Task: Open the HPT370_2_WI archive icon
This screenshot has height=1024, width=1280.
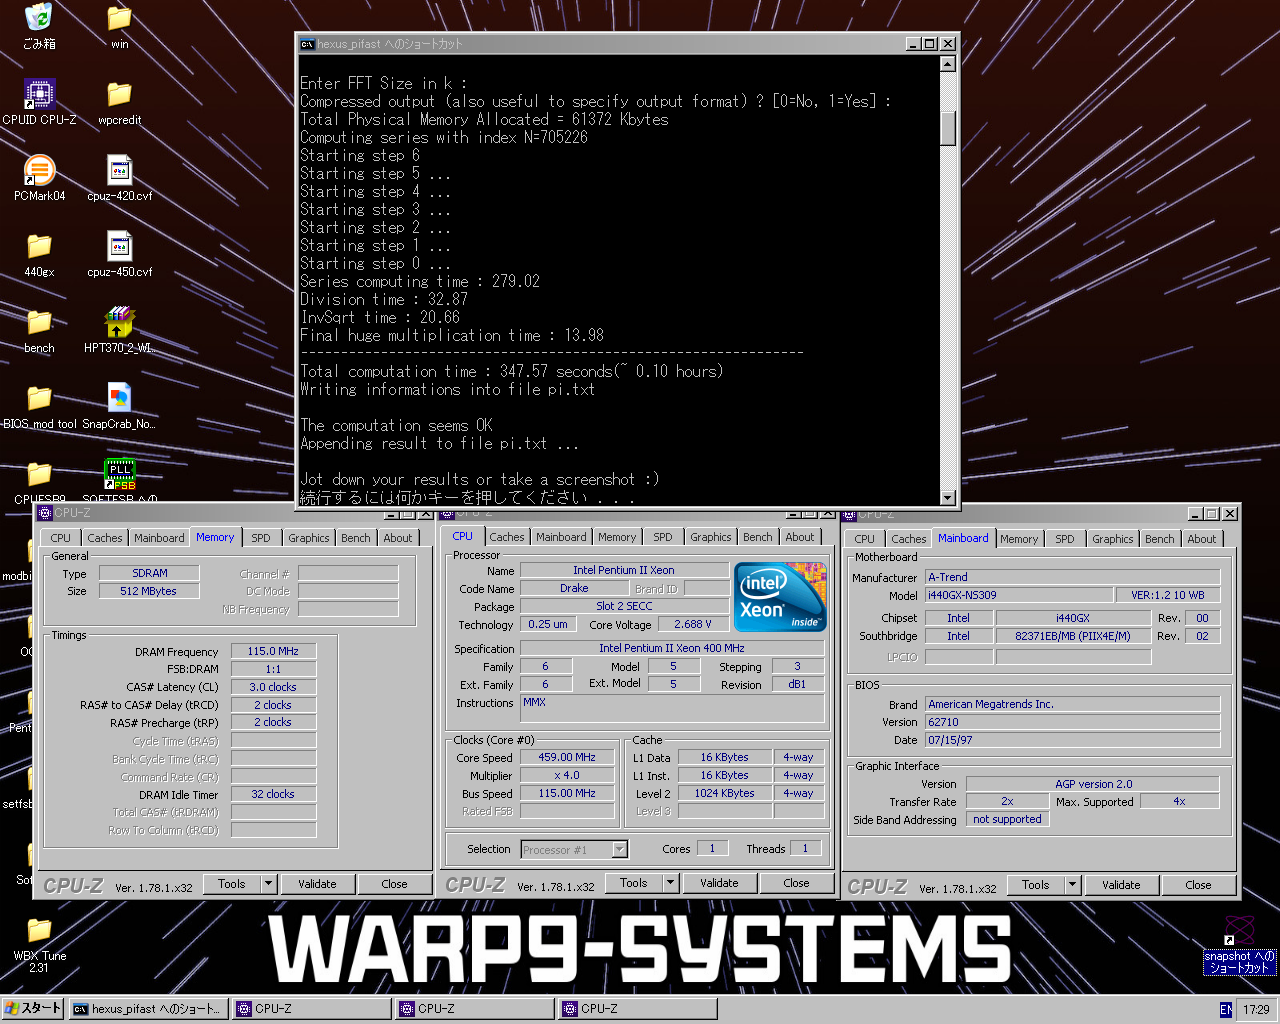Action: [x=119, y=322]
